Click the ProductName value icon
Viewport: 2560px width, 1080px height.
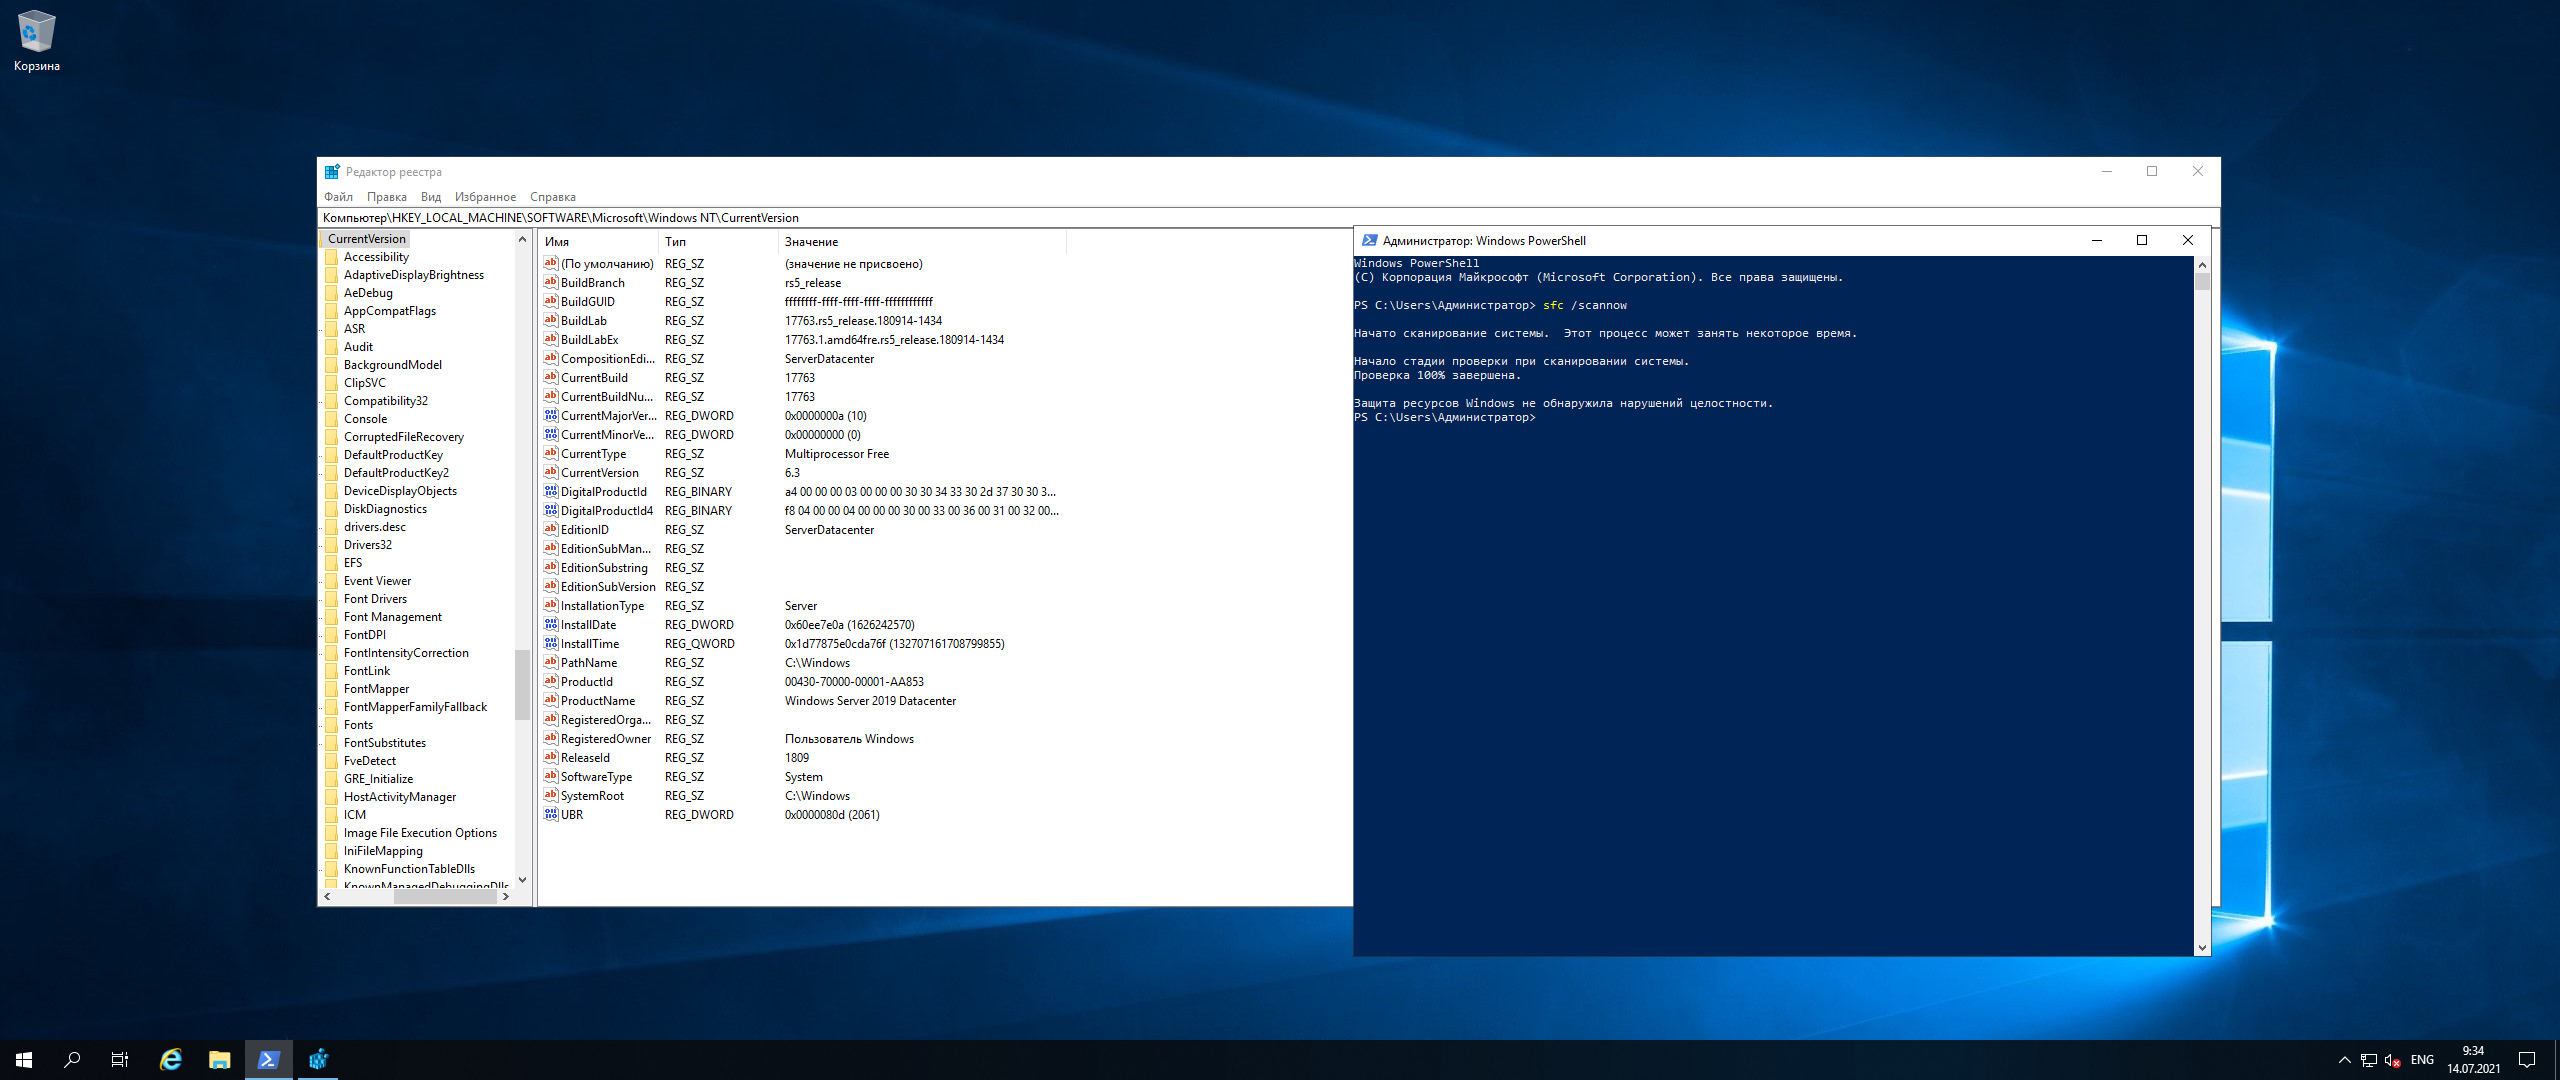click(x=550, y=700)
